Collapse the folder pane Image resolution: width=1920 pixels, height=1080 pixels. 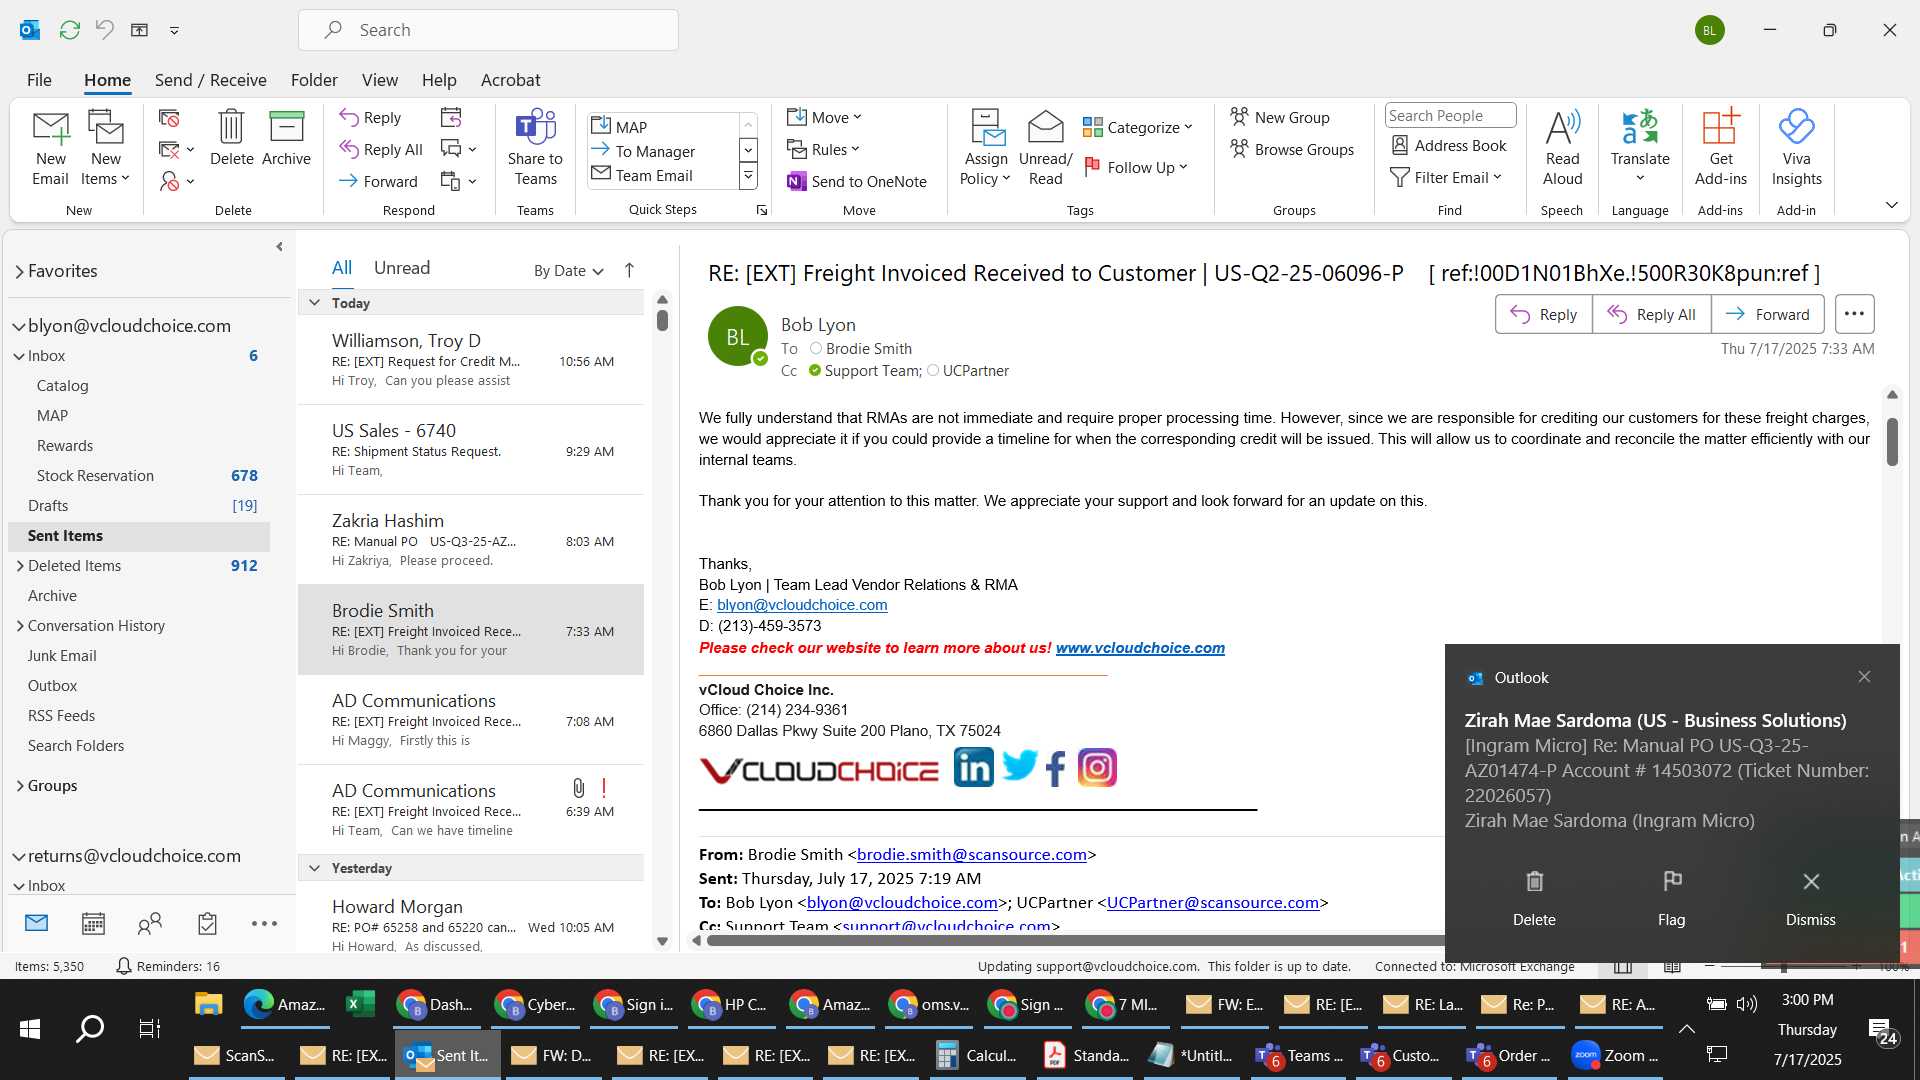(279, 246)
